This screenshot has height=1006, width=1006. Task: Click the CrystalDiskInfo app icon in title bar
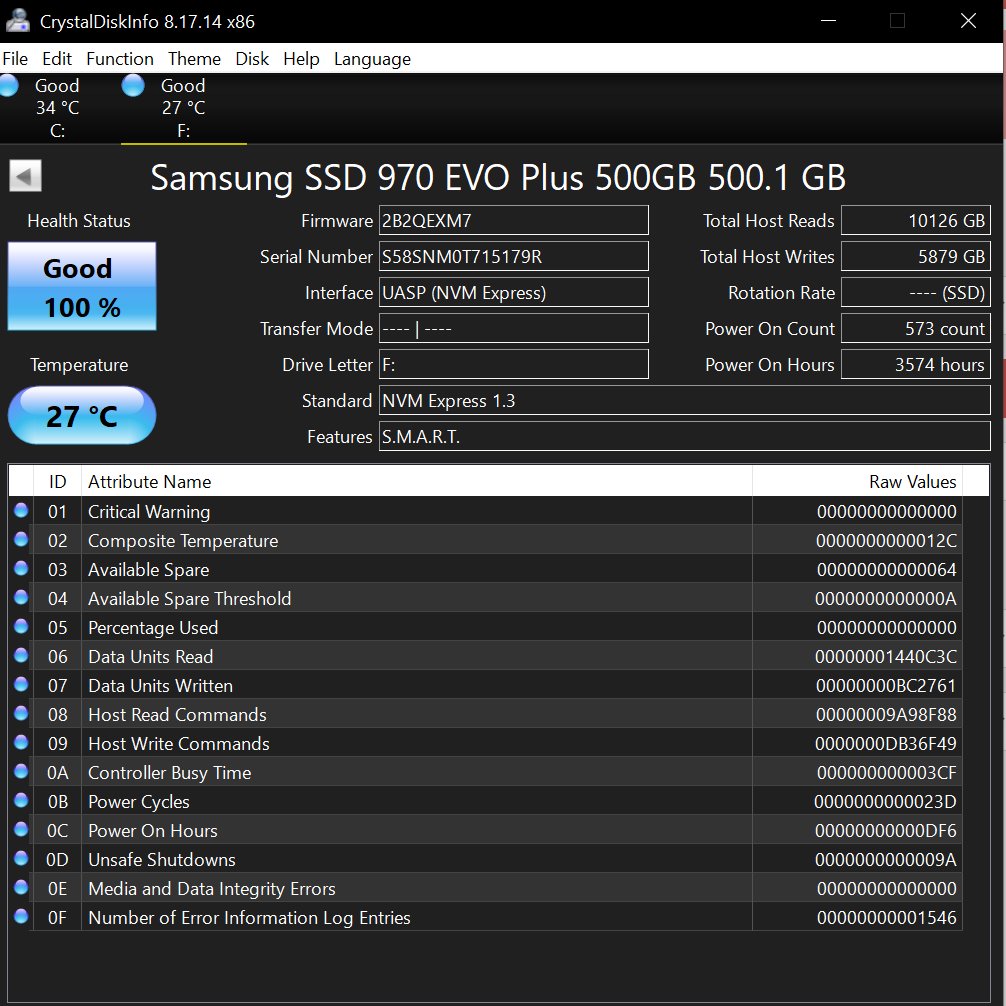point(17,21)
